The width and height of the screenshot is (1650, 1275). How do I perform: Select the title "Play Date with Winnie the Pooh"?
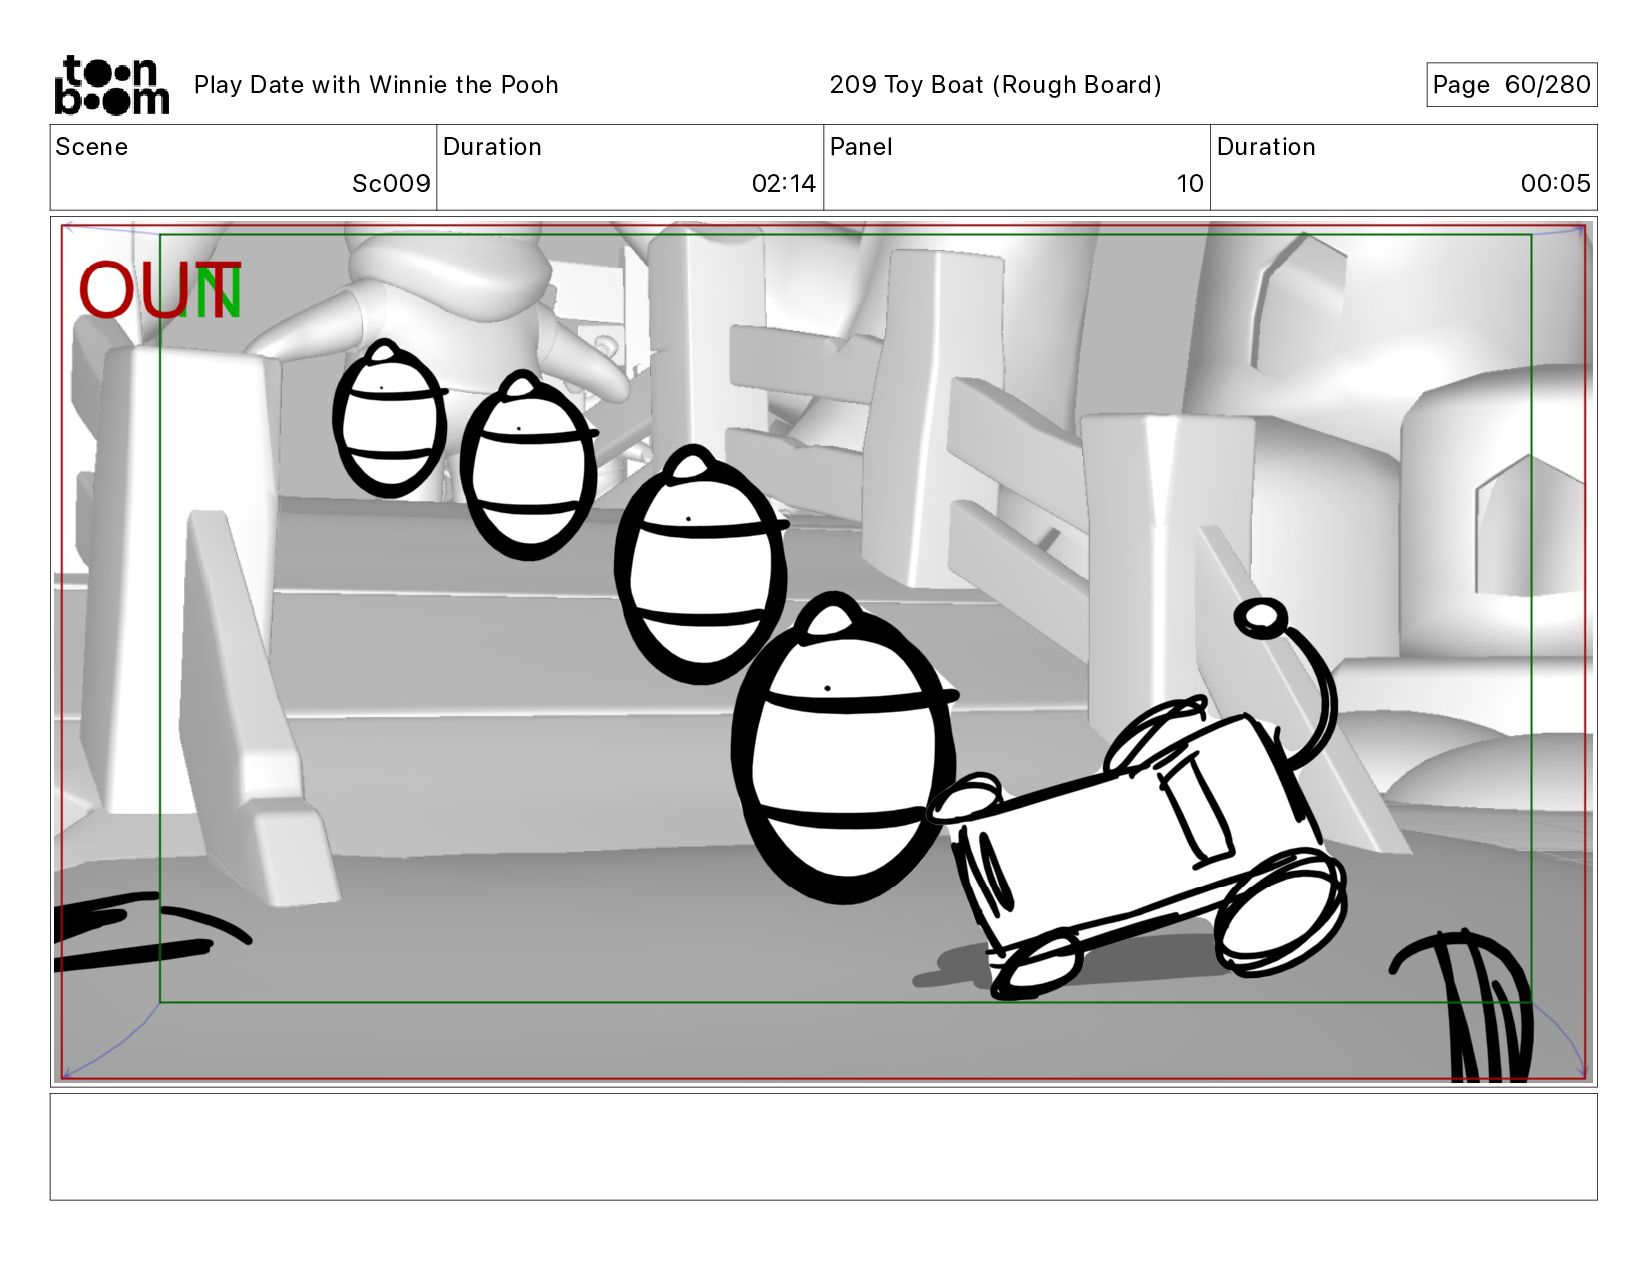point(376,85)
